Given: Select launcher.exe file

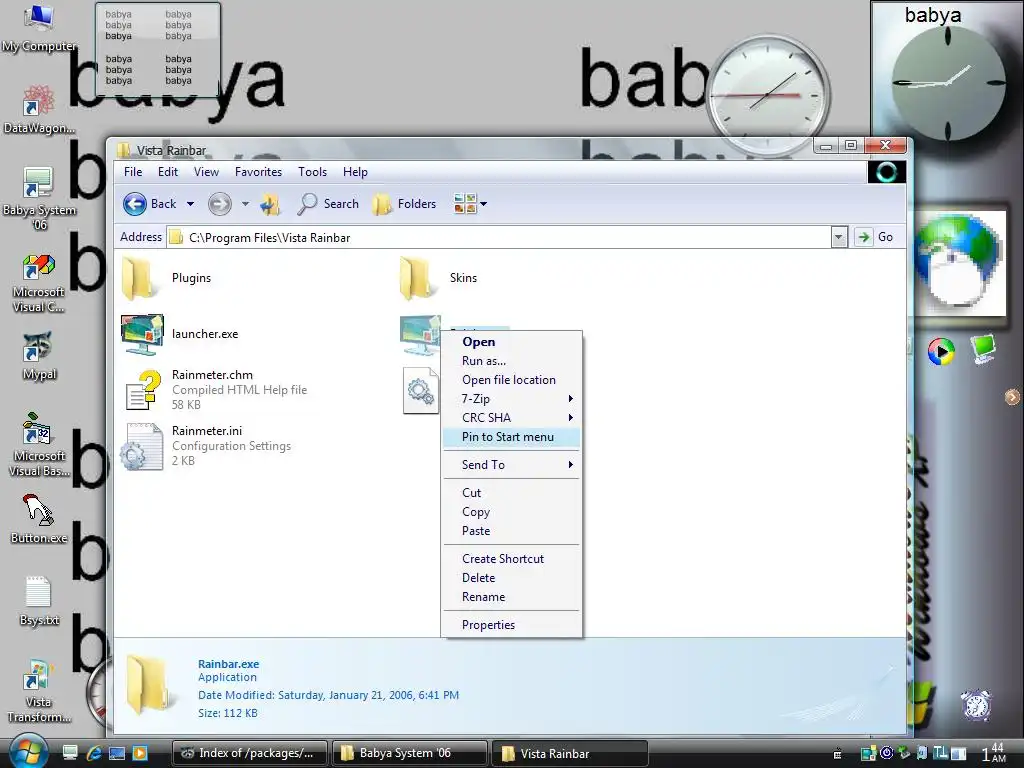Looking at the screenshot, I should [180, 334].
